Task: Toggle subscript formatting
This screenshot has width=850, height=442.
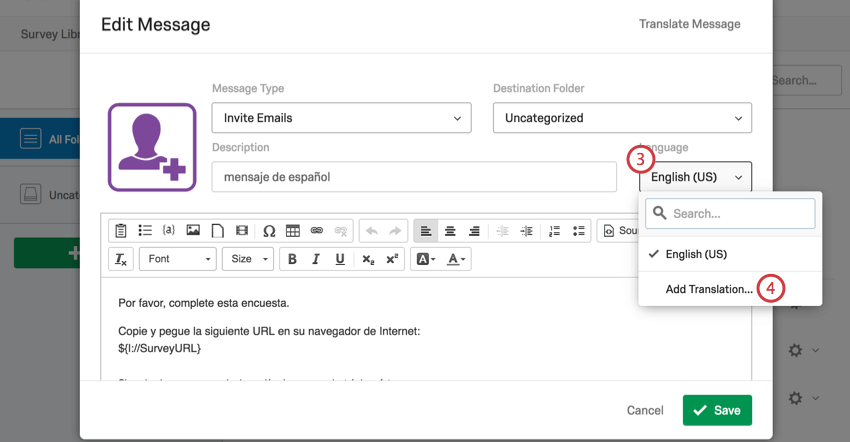Action: tap(368, 259)
